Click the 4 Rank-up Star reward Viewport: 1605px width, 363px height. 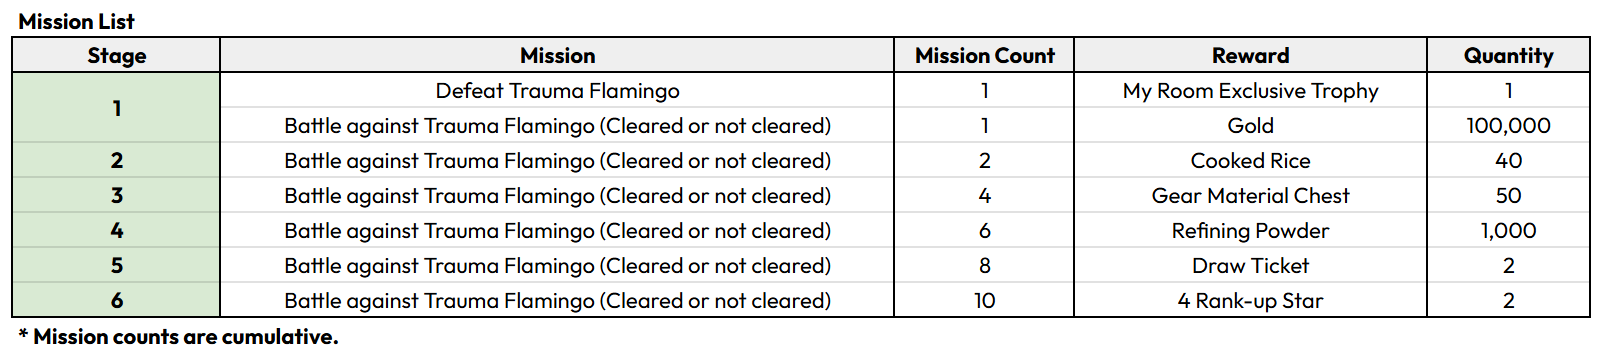[1250, 301]
